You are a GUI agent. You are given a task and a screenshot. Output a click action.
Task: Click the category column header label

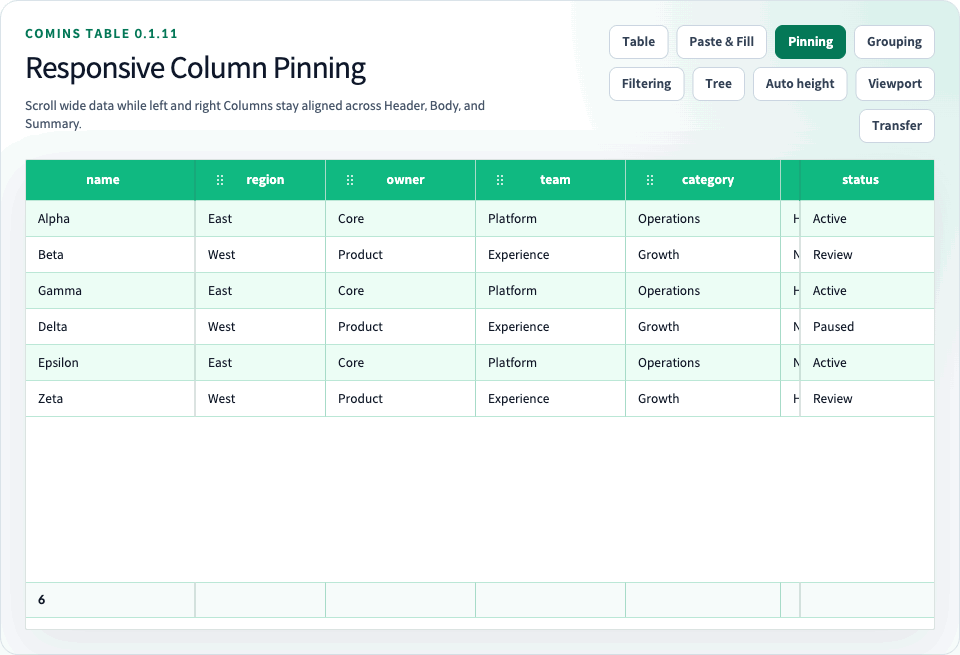coord(708,180)
